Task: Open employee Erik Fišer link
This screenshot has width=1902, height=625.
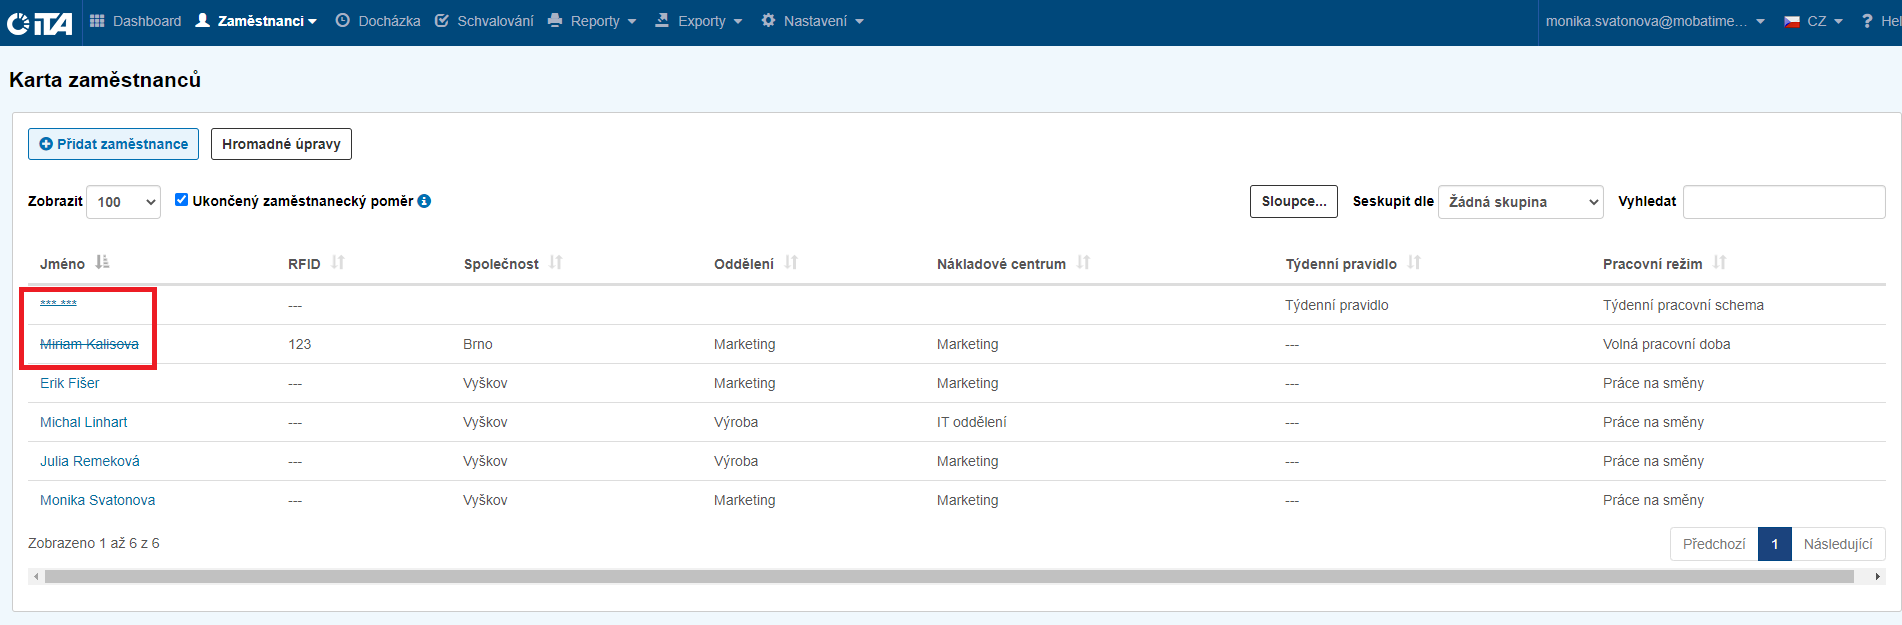Action: click(x=70, y=383)
